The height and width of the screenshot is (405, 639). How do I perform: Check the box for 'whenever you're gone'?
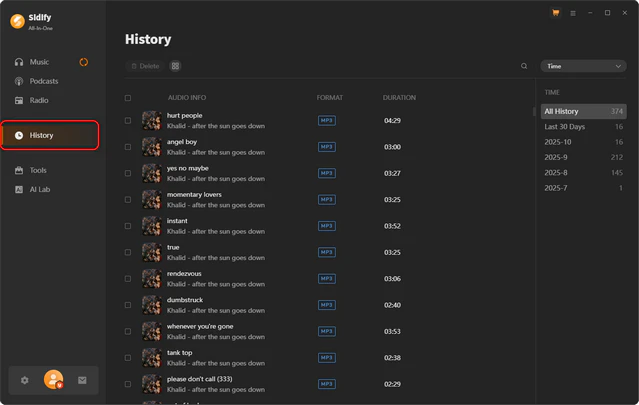point(128,331)
